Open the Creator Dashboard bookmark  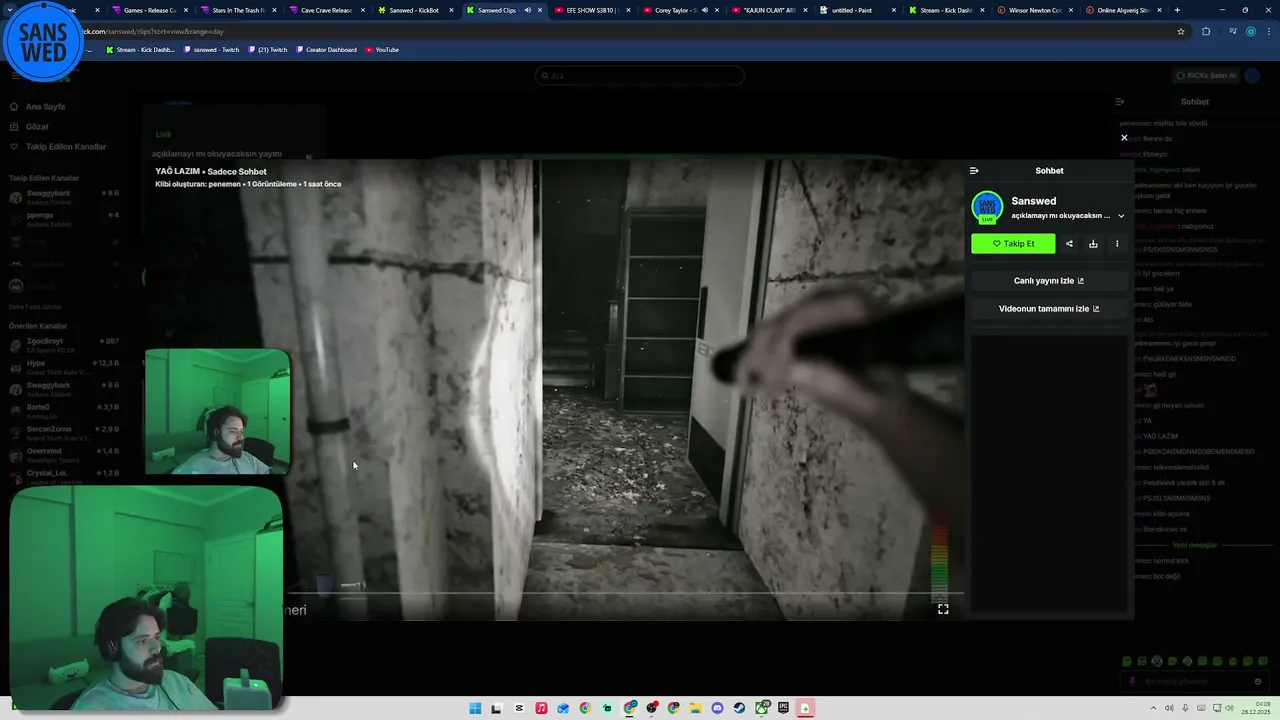326,49
